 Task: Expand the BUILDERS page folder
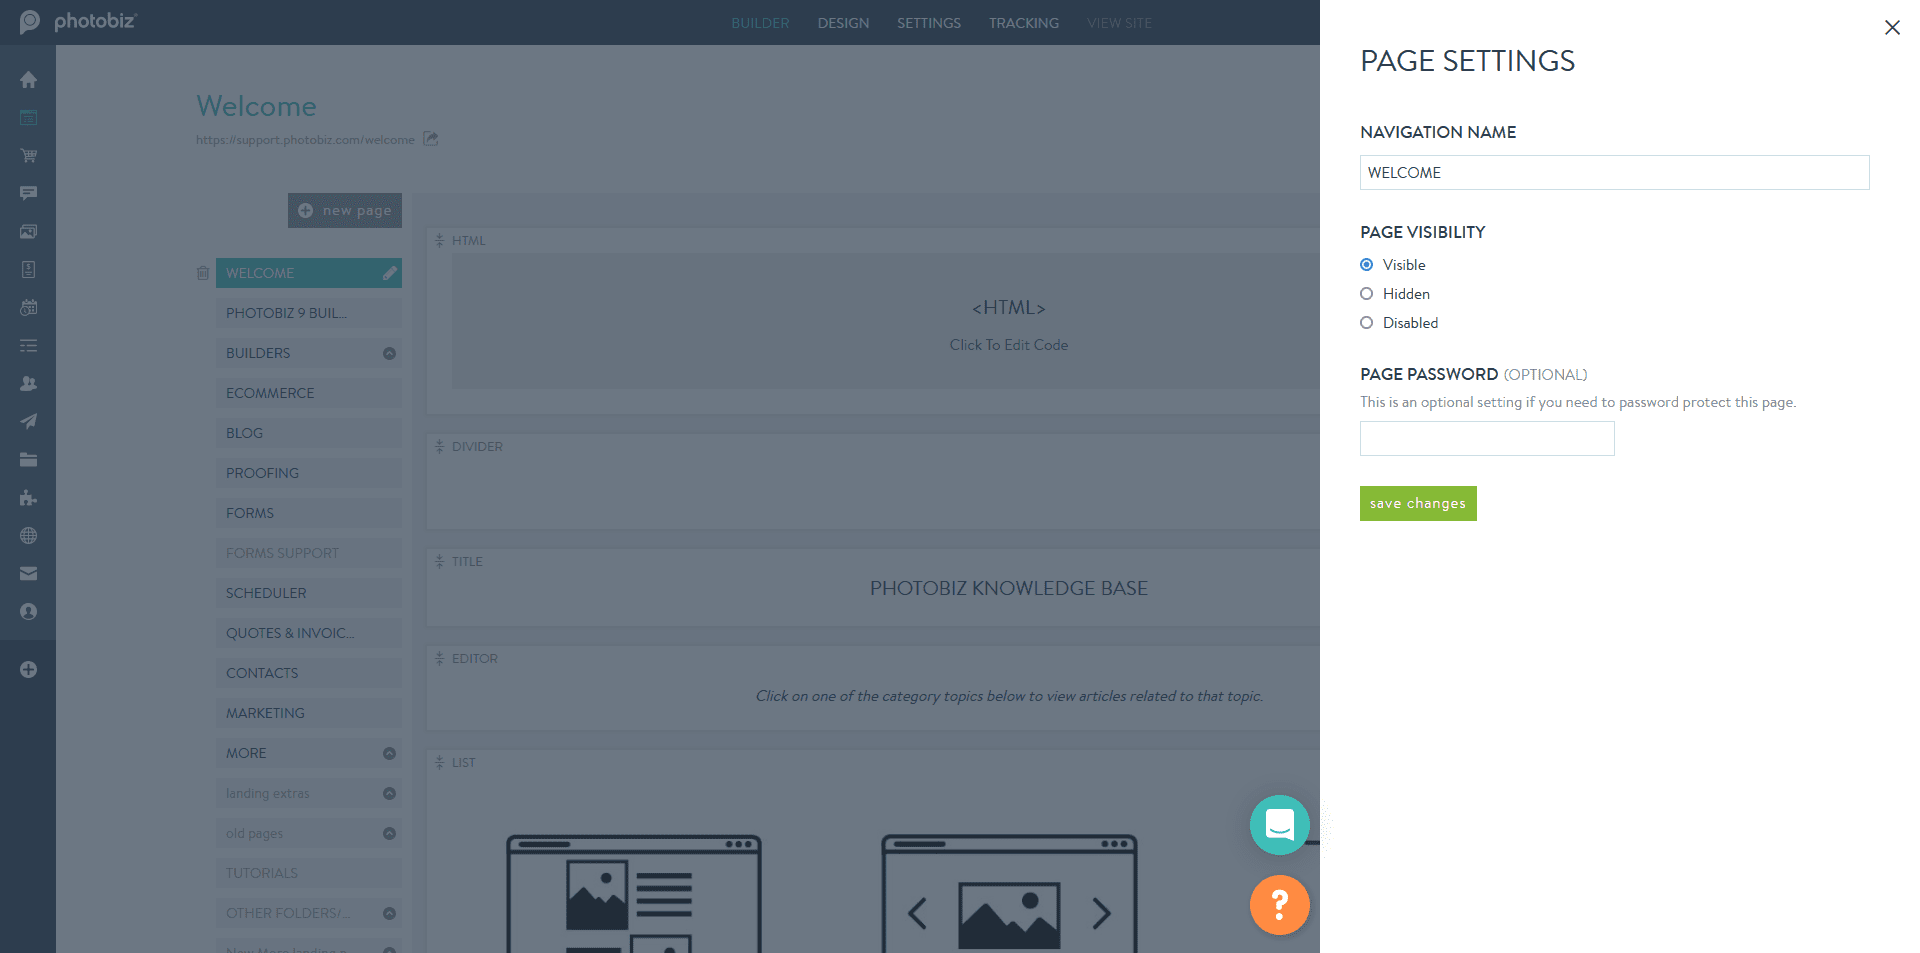(x=390, y=353)
